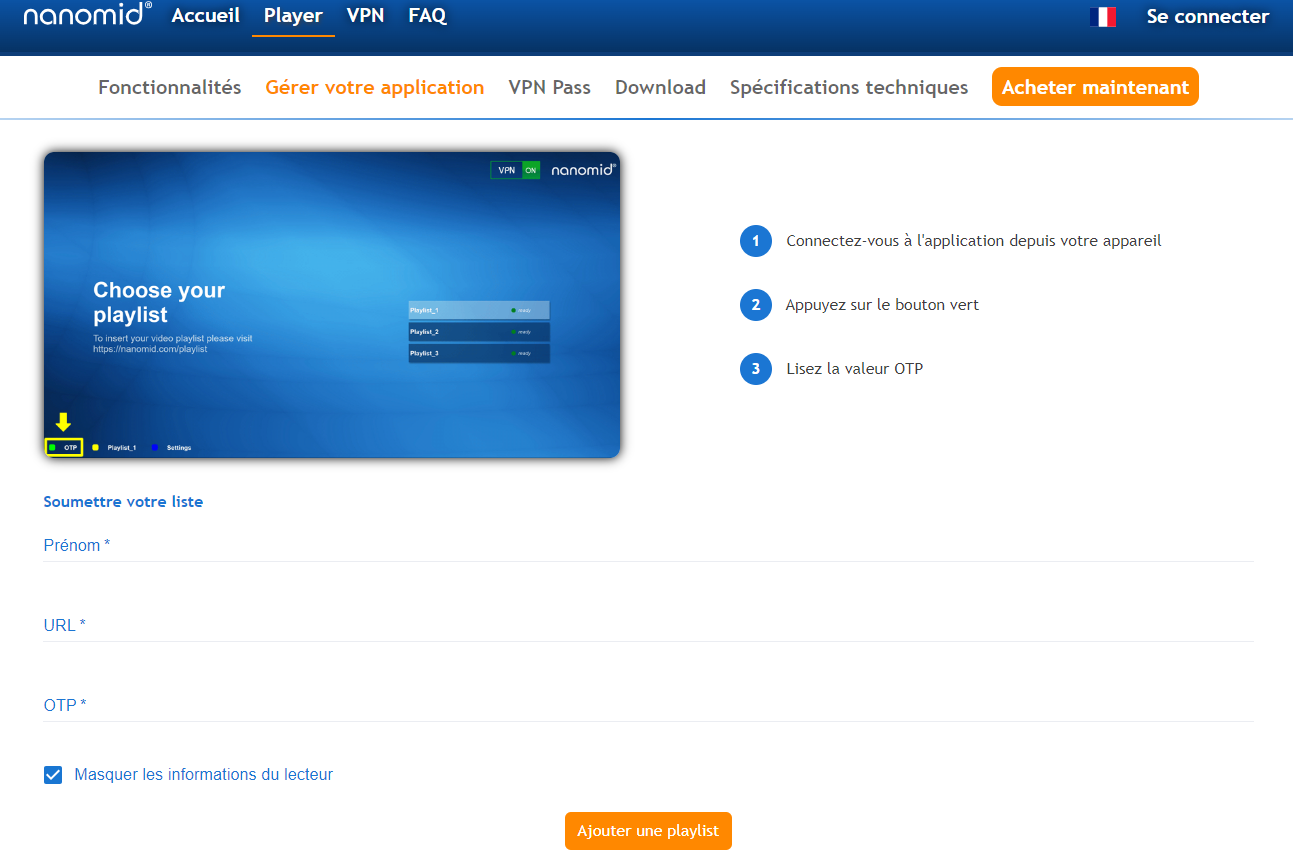The width and height of the screenshot is (1293, 852).
Task: Go to the Download tab
Action: tap(660, 87)
